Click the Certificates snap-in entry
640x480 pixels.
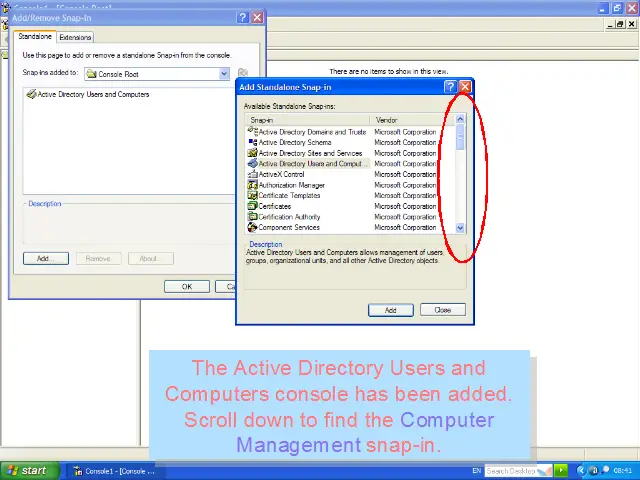click(275, 206)
